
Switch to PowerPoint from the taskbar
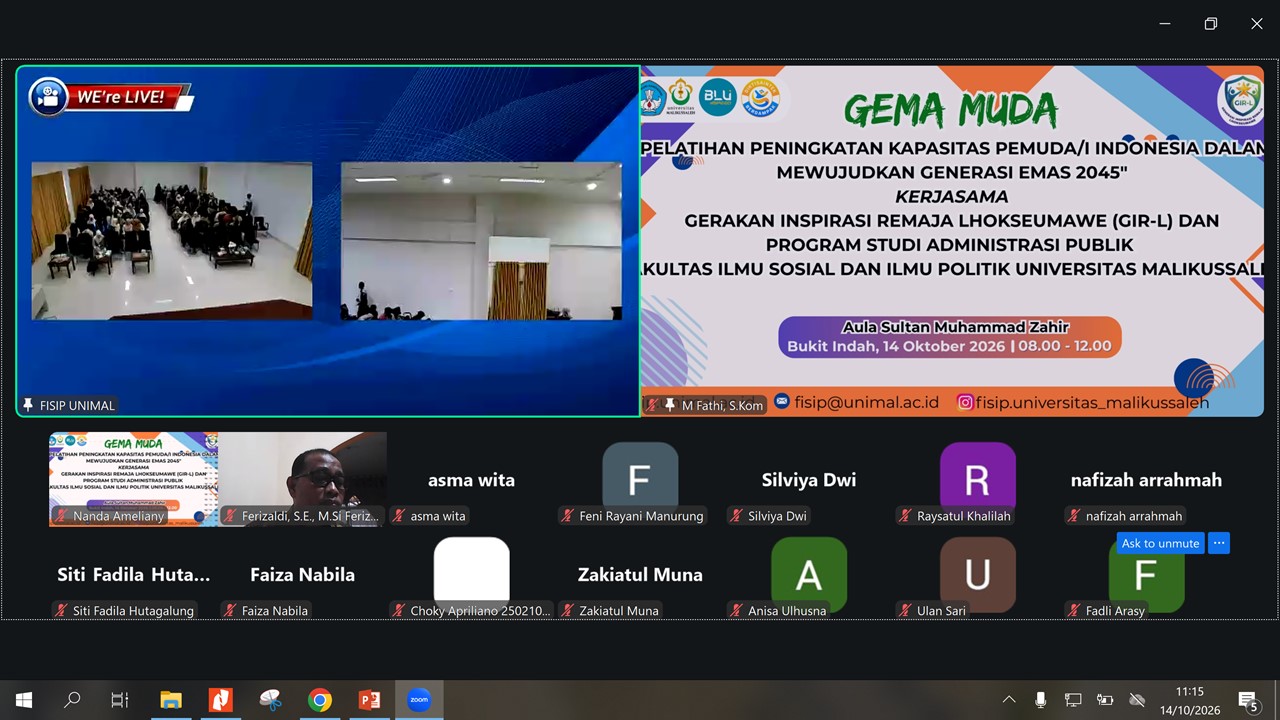370,700
